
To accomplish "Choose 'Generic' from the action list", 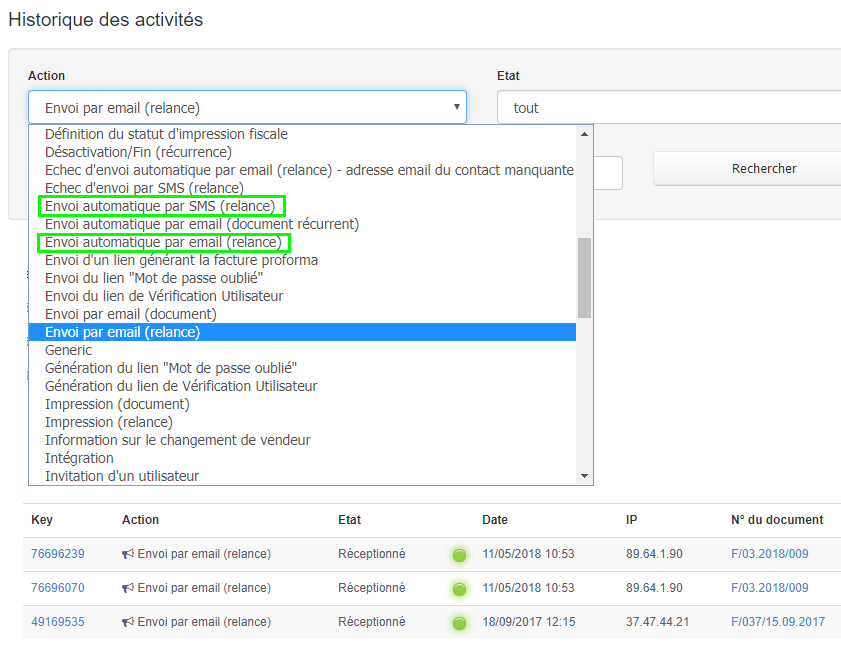I will click(x=68, y=350).
